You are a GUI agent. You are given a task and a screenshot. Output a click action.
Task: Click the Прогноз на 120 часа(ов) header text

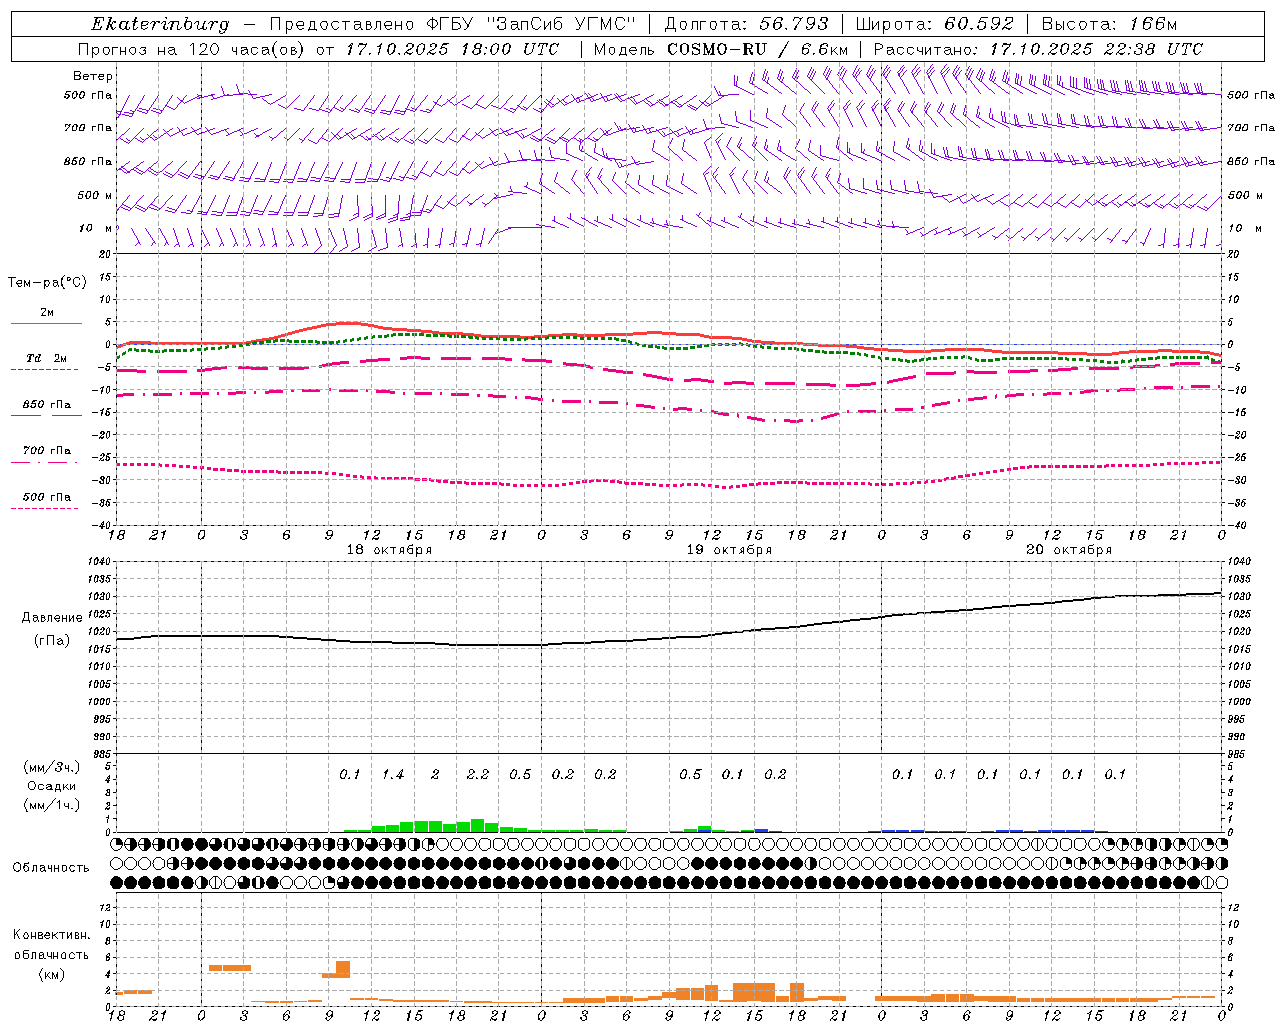point(191,49)
